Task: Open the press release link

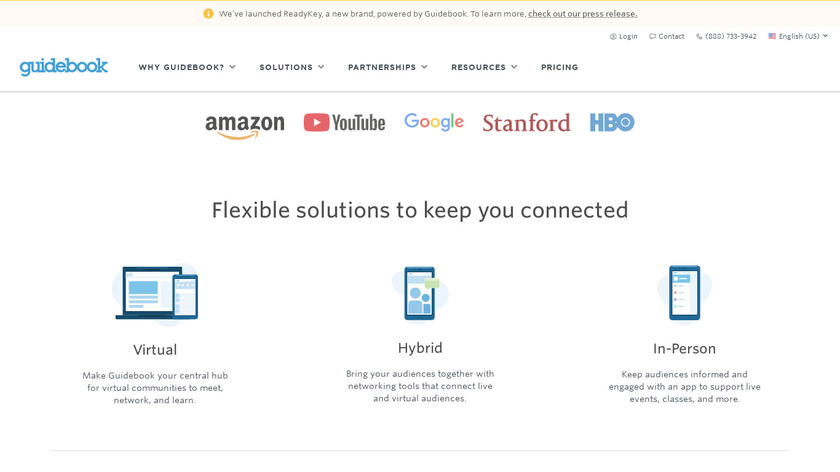Action: point(582,14)
